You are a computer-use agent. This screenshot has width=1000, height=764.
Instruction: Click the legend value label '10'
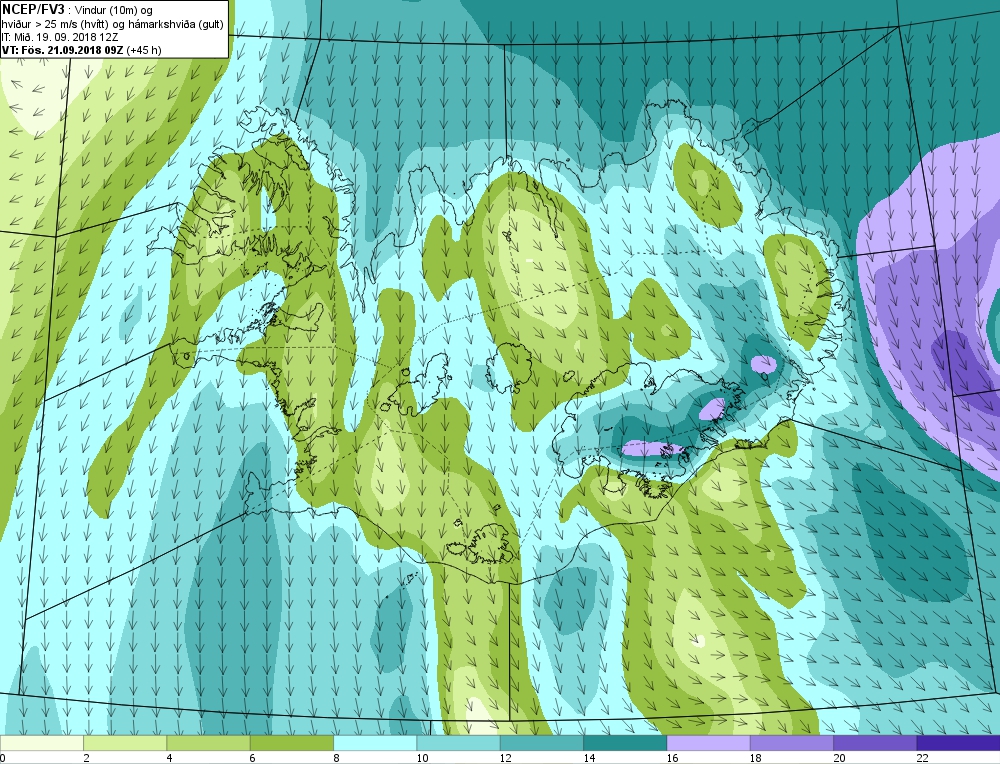[422, 758]
